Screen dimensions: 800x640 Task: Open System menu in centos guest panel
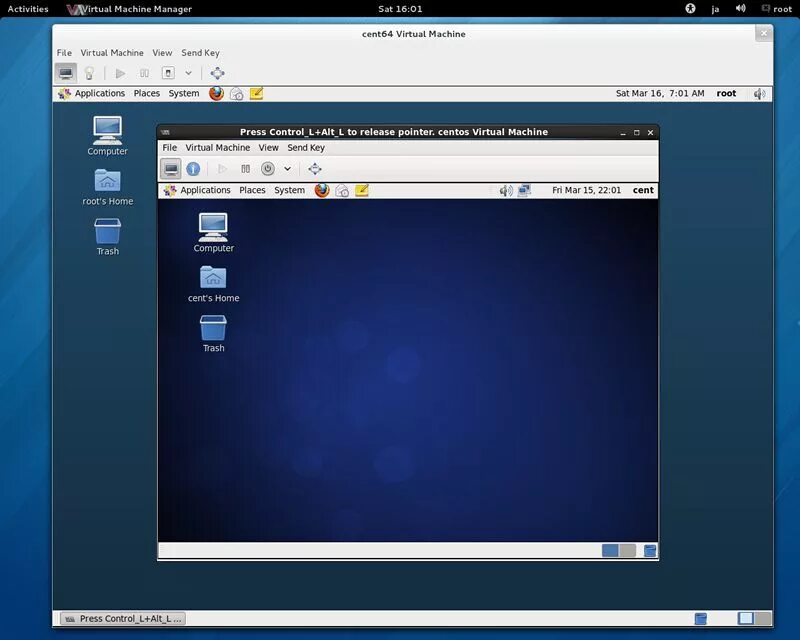click(x=289, y=190)
